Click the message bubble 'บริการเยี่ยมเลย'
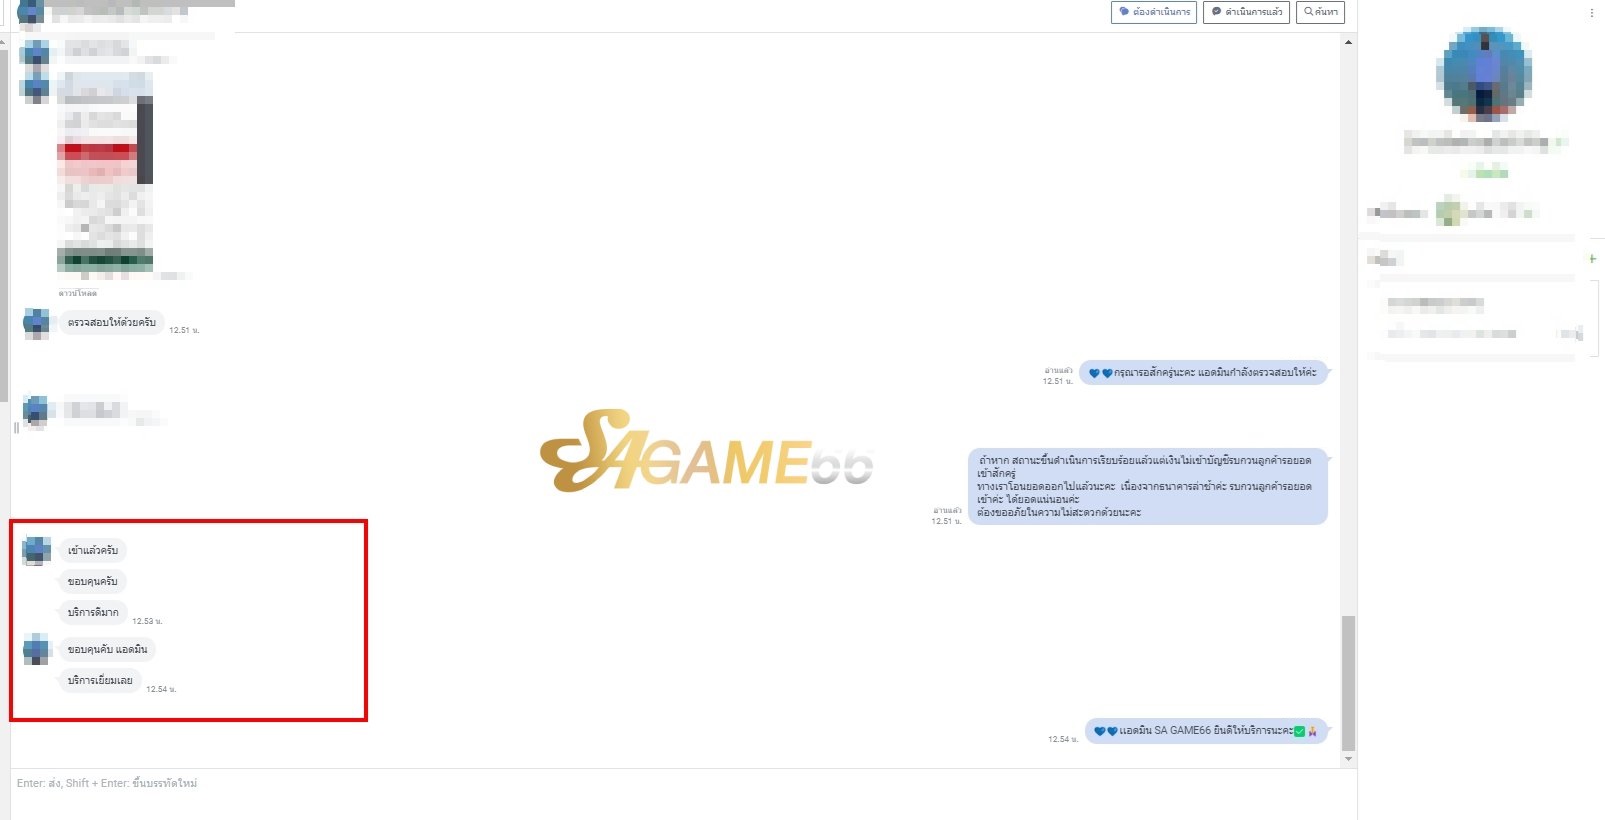Screen dimensions: 1605x820 (x=100, y=680)
